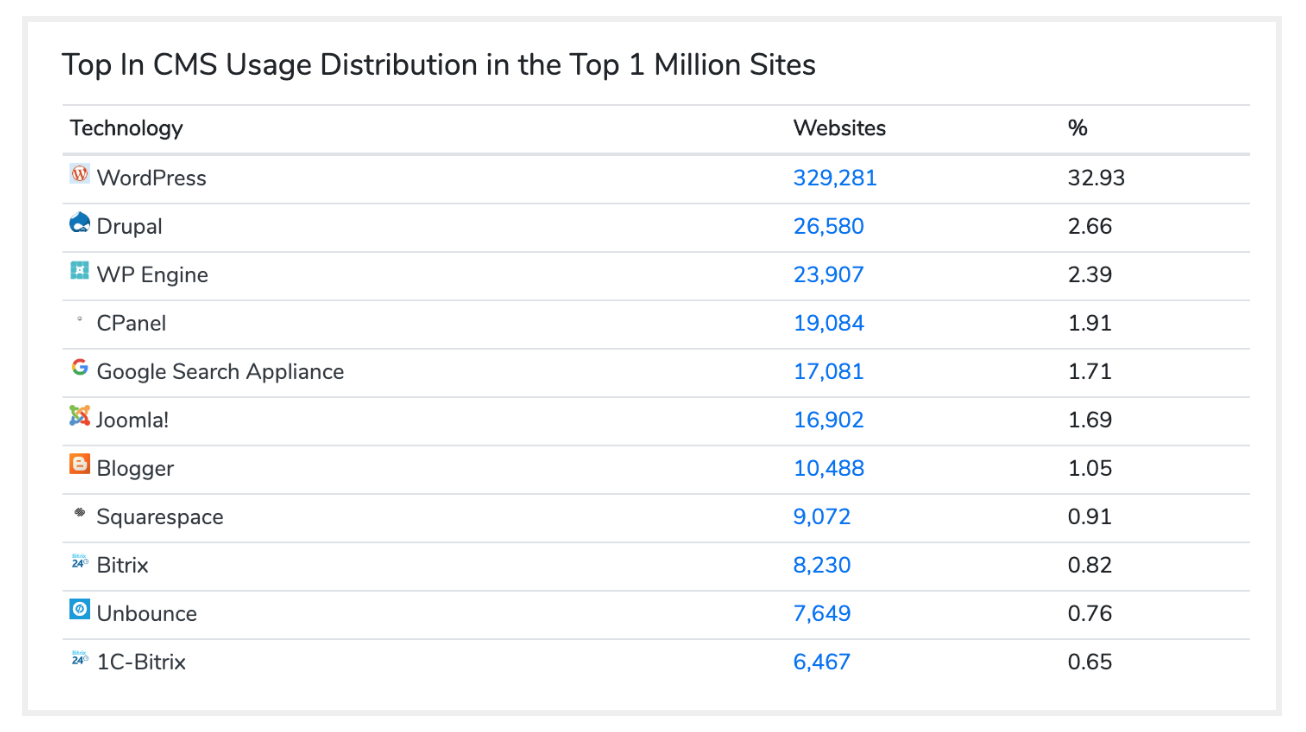
Task: Click the Joomla! logo icon
Action: [x=80, y=417]
